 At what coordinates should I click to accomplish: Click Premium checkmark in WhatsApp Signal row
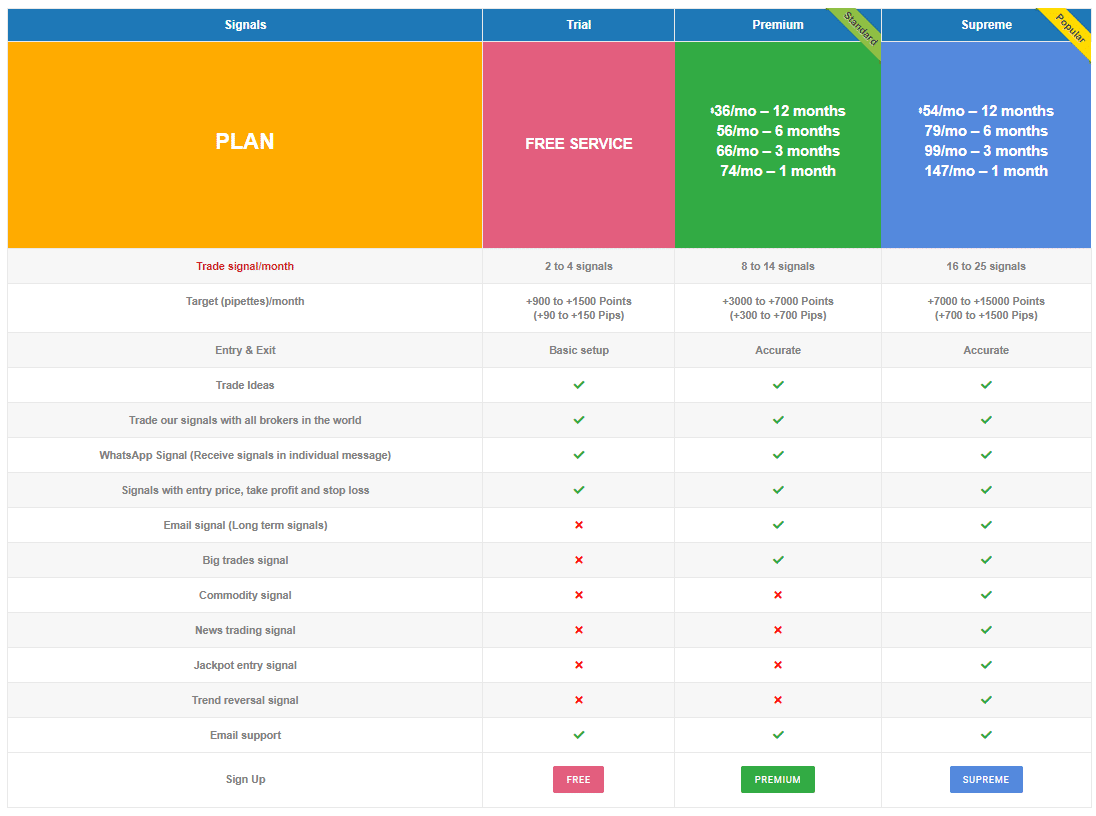tap(778, 455)
